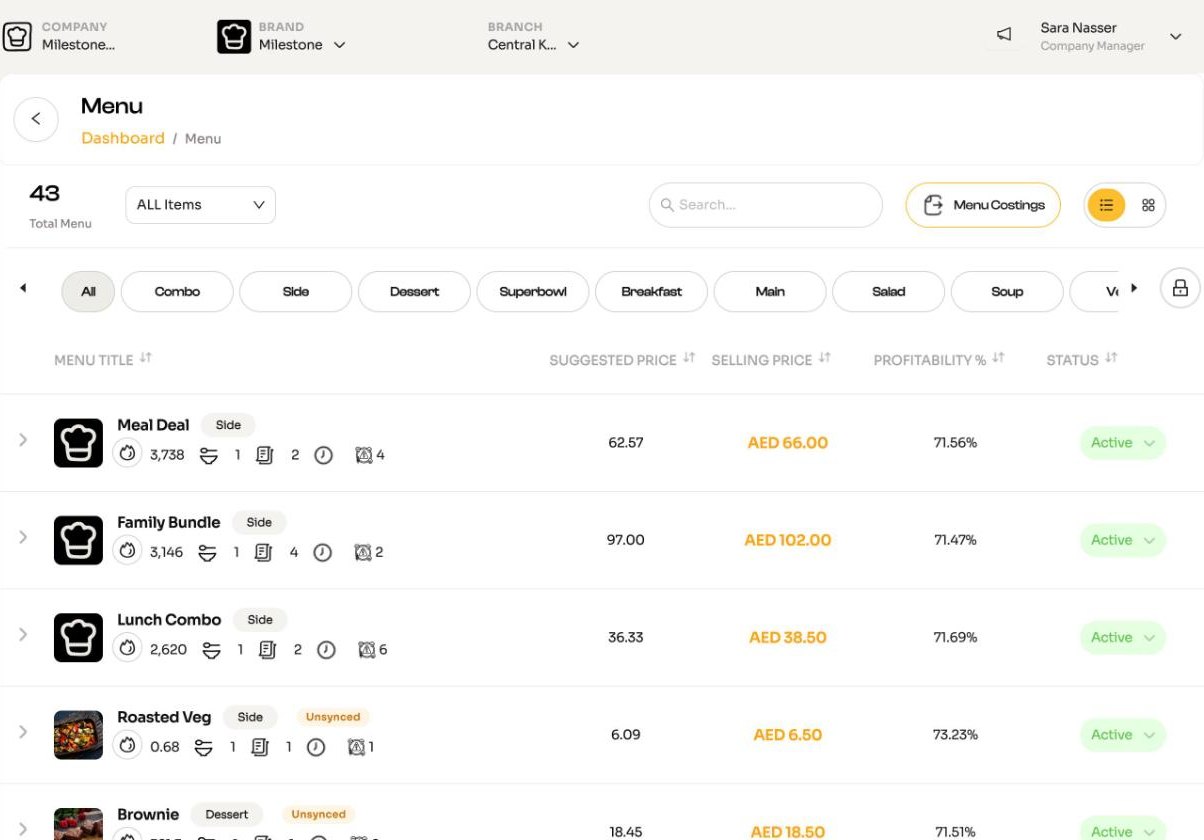Expand the Meal Deal row

(x=23, y=440)
